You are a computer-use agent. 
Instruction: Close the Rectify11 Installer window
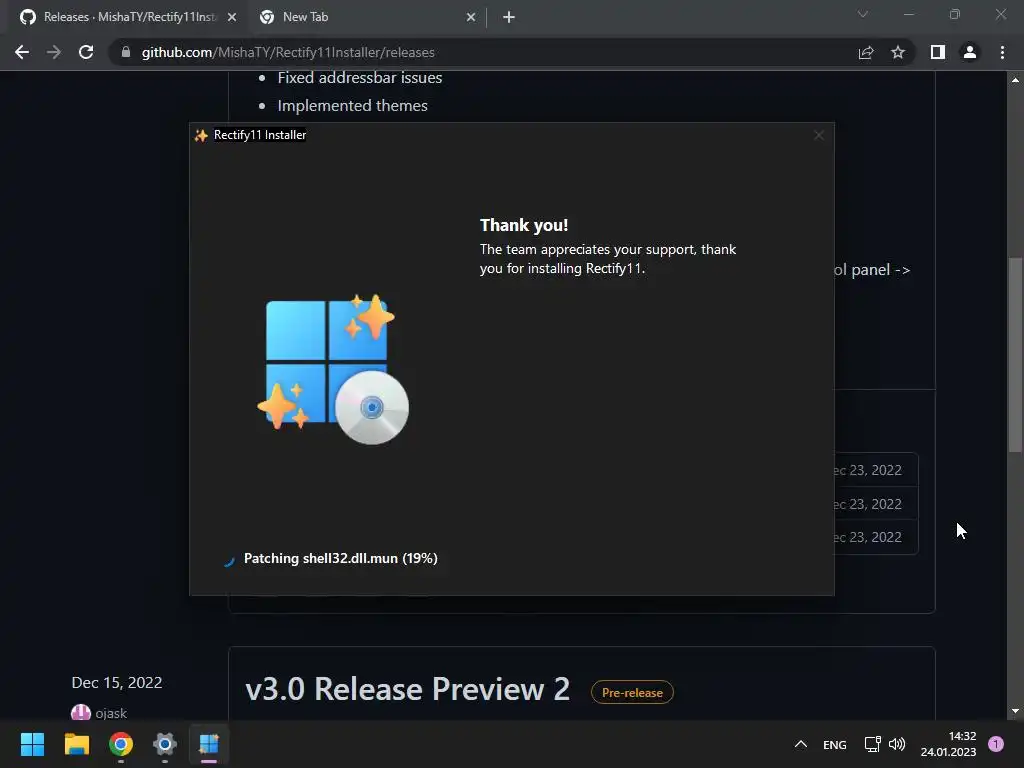818,135
